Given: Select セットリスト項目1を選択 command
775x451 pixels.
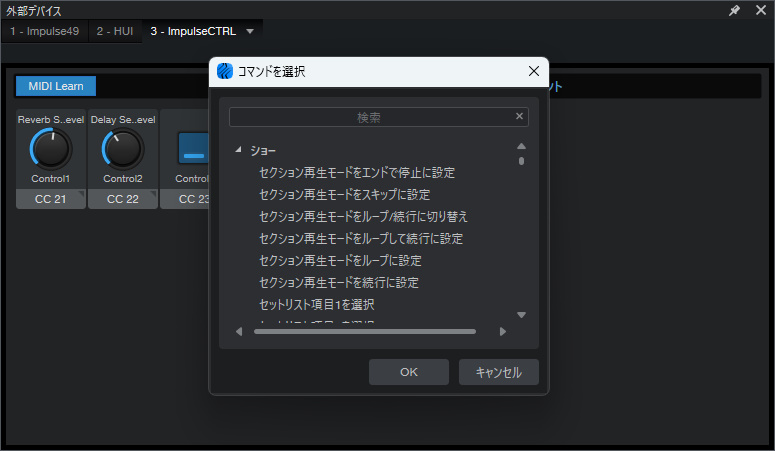Looking at the screenshot, I should [x=316, y=304].
